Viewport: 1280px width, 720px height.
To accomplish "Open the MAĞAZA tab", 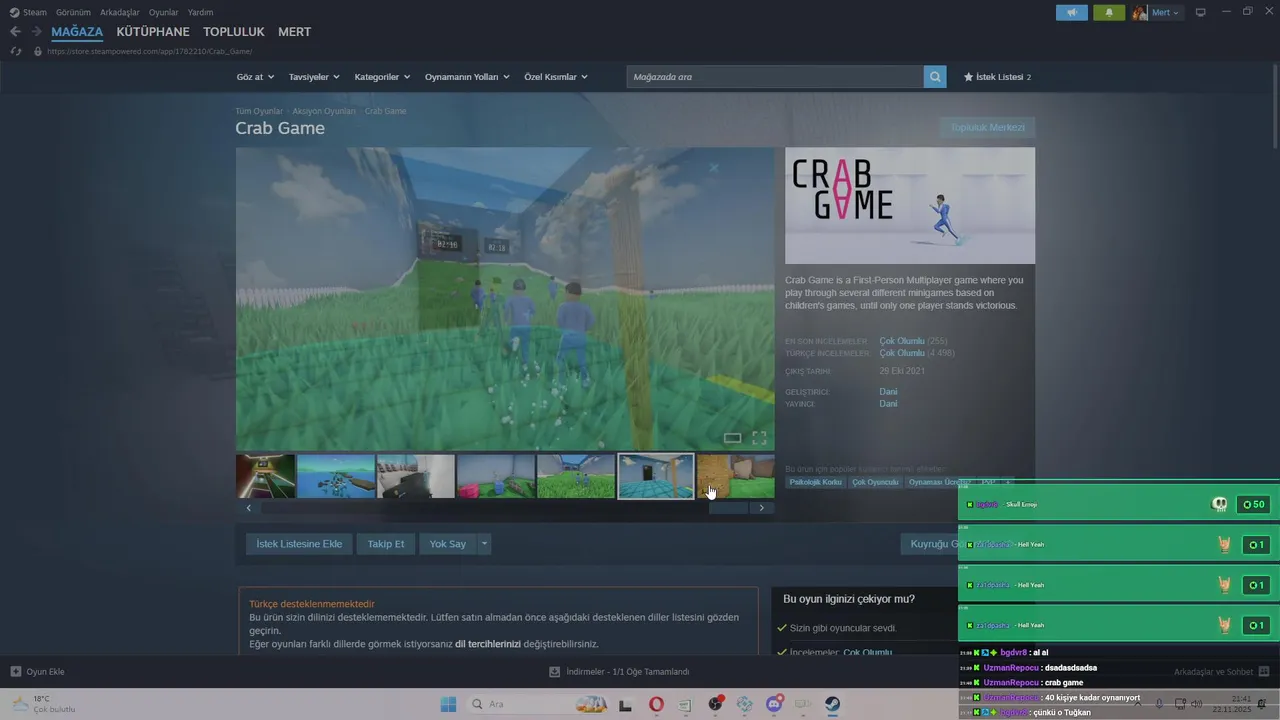I will [x=77, y=32].
